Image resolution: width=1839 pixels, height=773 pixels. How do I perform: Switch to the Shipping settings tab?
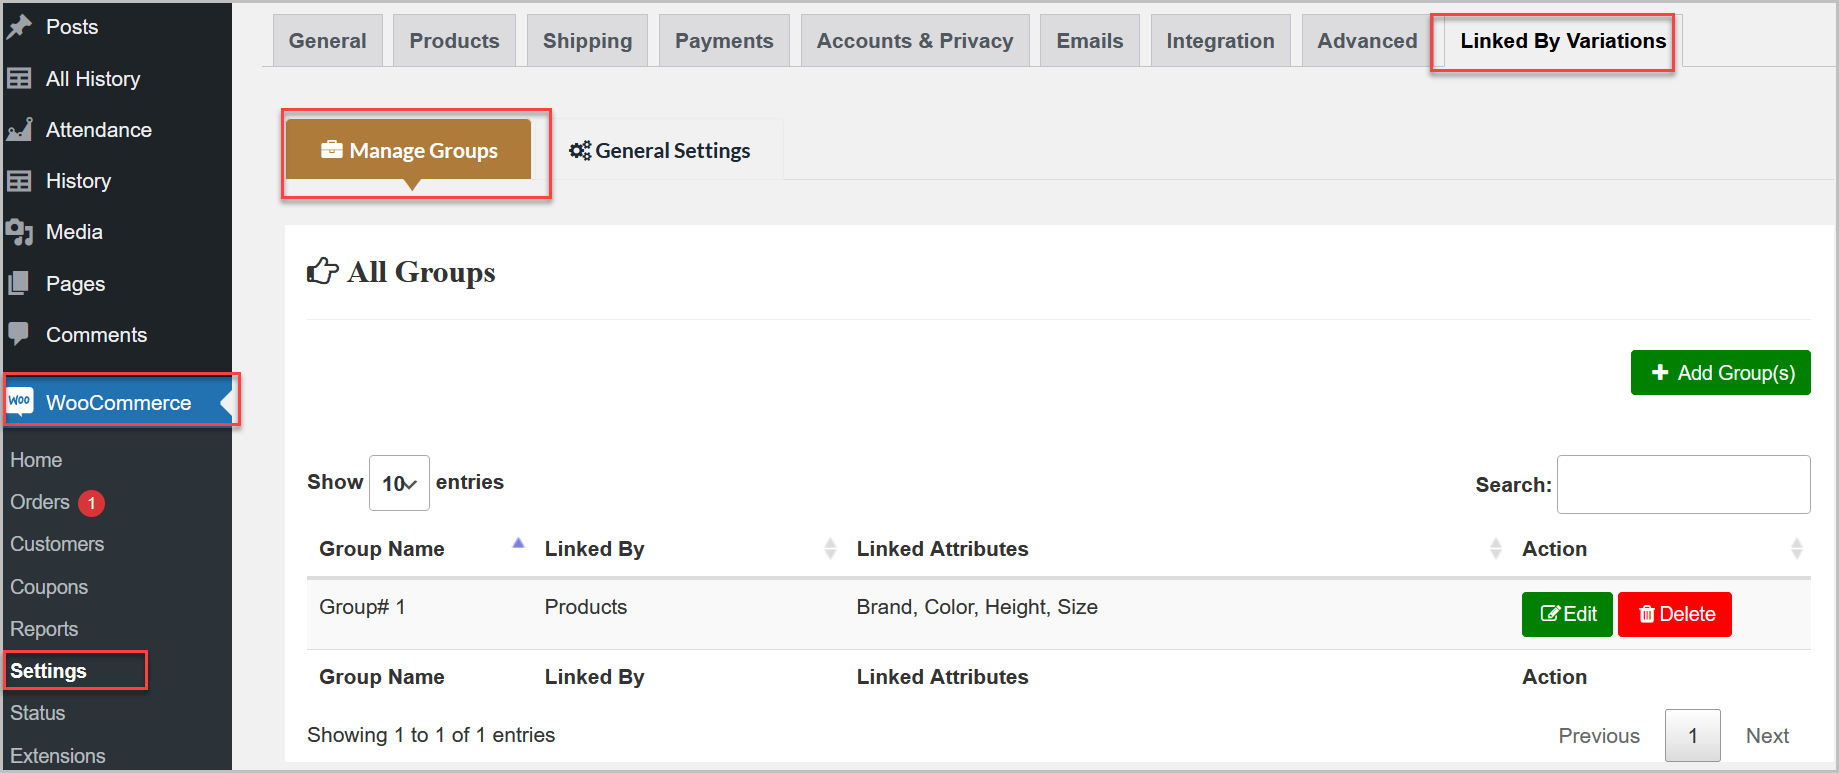[587, 41]
